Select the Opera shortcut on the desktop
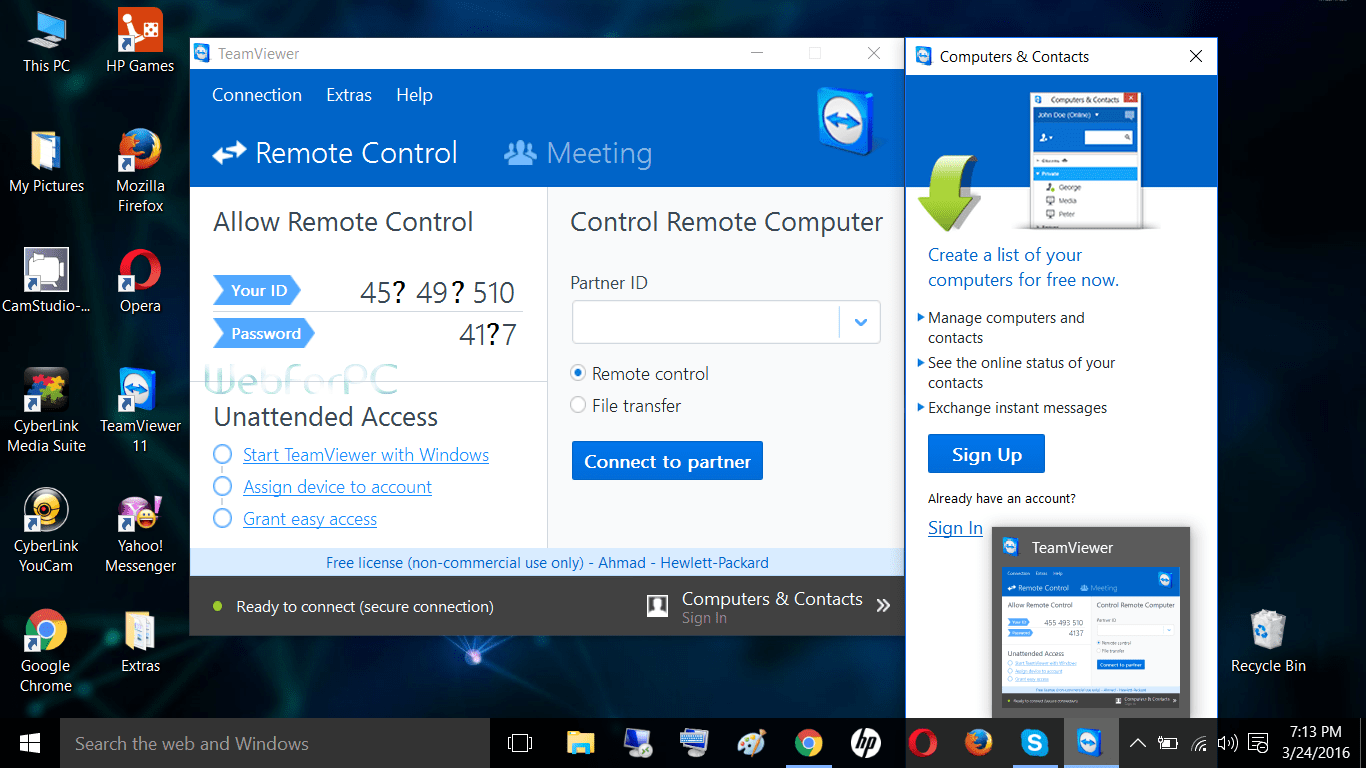 [x=140, y=281]
